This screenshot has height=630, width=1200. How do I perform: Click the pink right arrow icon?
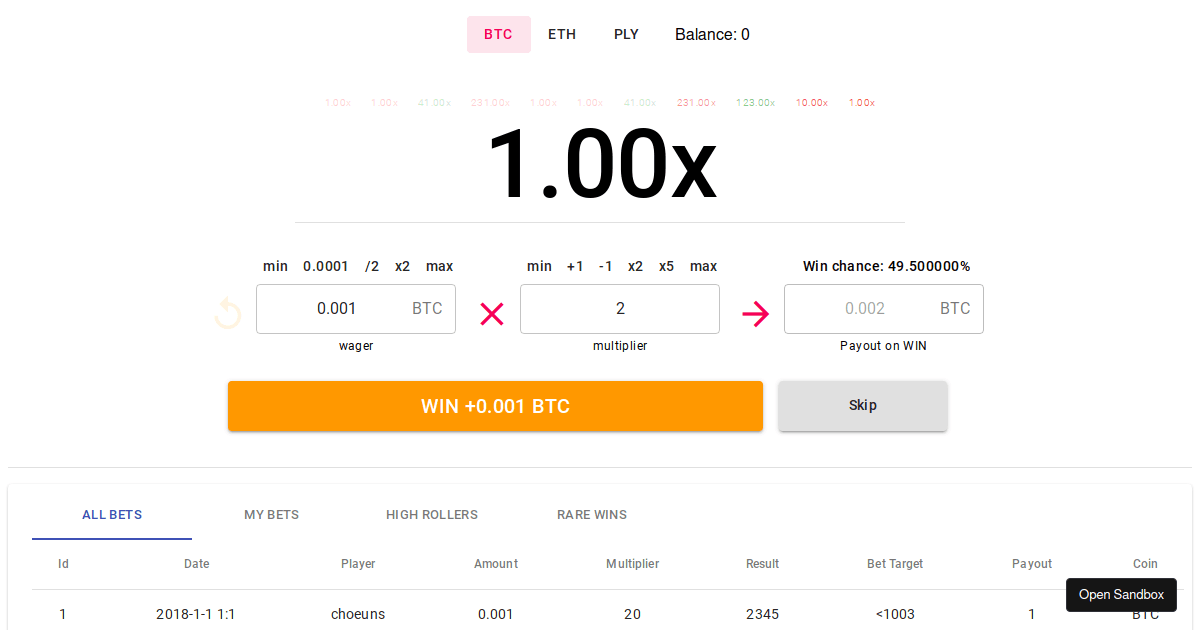pyautogui.click(x=755, y=314)
